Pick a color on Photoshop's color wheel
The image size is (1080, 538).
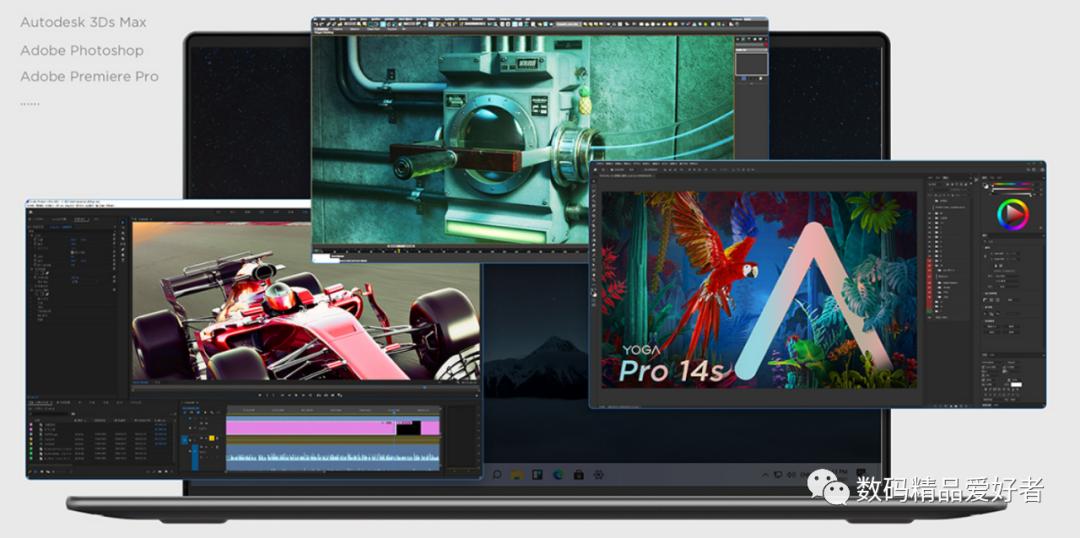[1013, 214]
